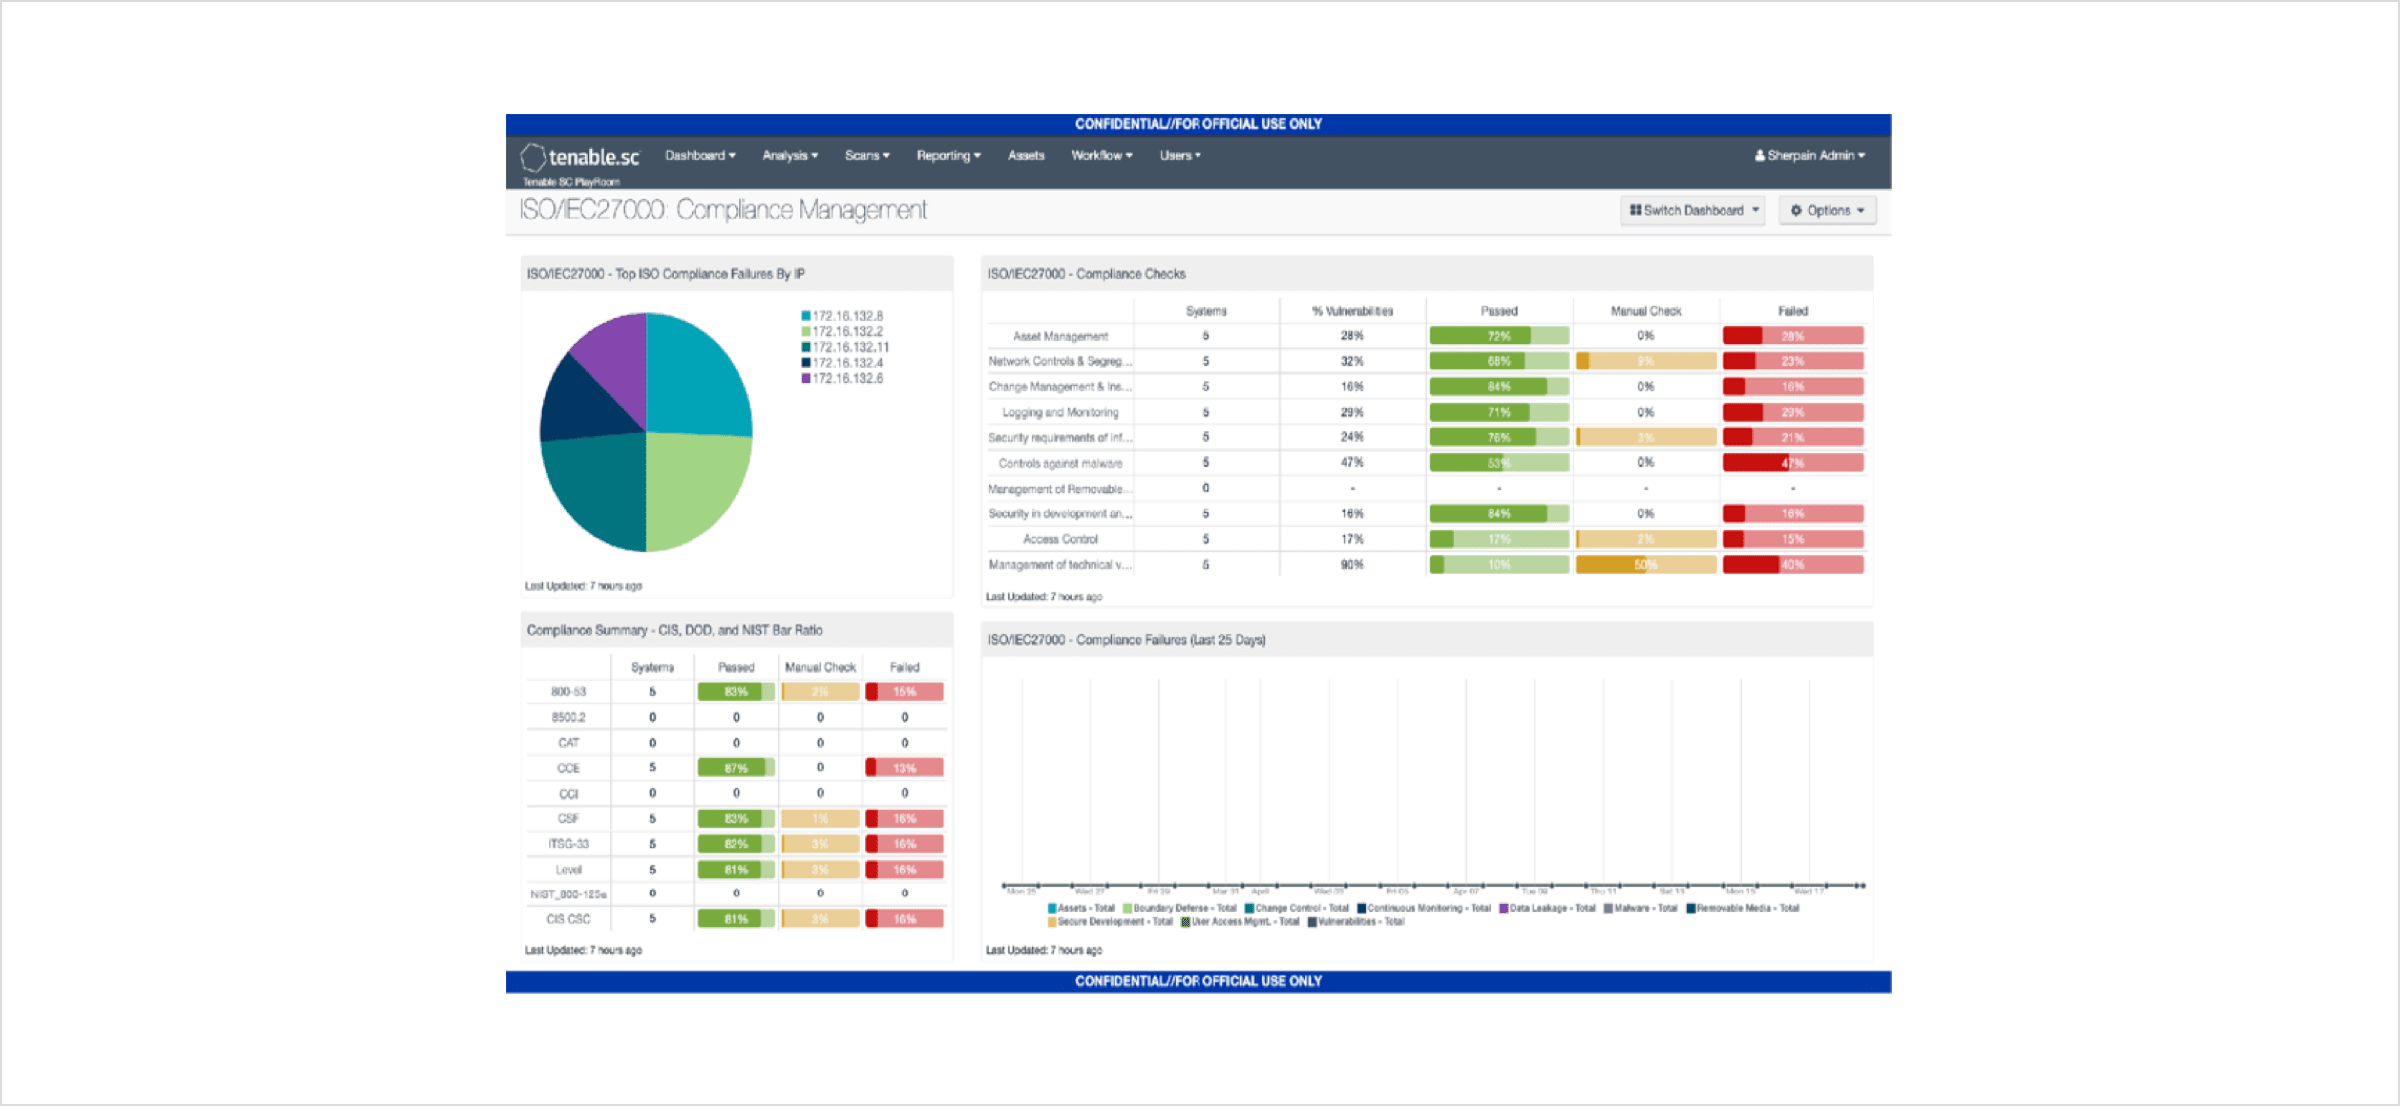2400x1108 pixels.
Task: Click the user icon beside Sherpain Admin
Action: [1759, 156]
